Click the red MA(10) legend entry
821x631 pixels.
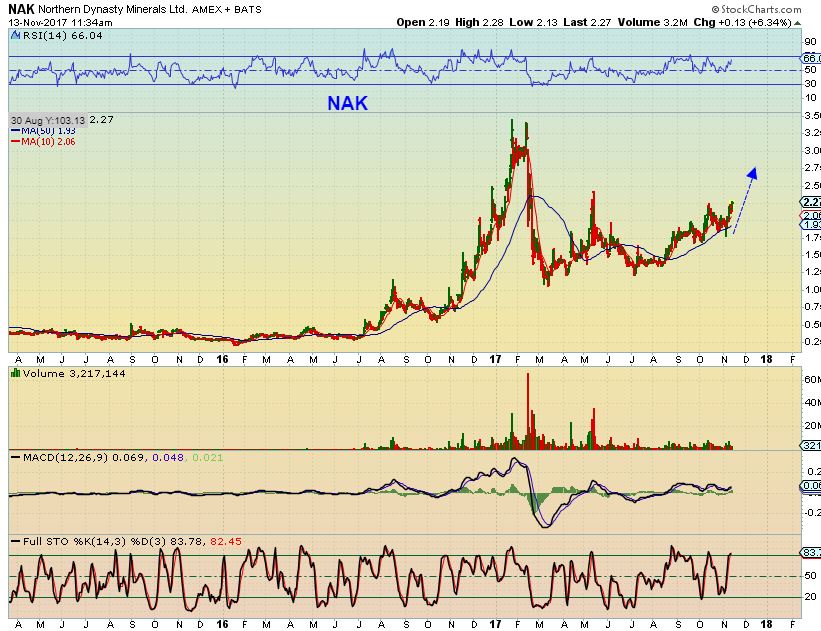[x=43, y=142]
